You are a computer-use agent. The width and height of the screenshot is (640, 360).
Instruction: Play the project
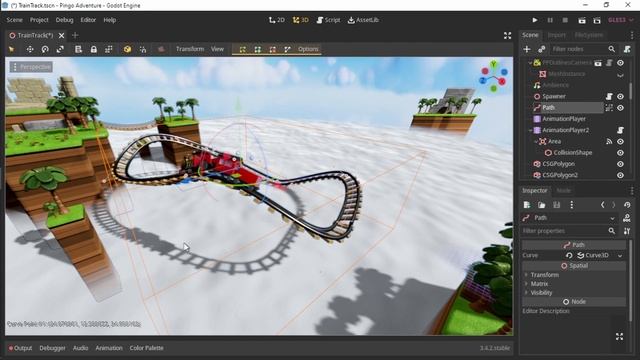coord(535,20)
